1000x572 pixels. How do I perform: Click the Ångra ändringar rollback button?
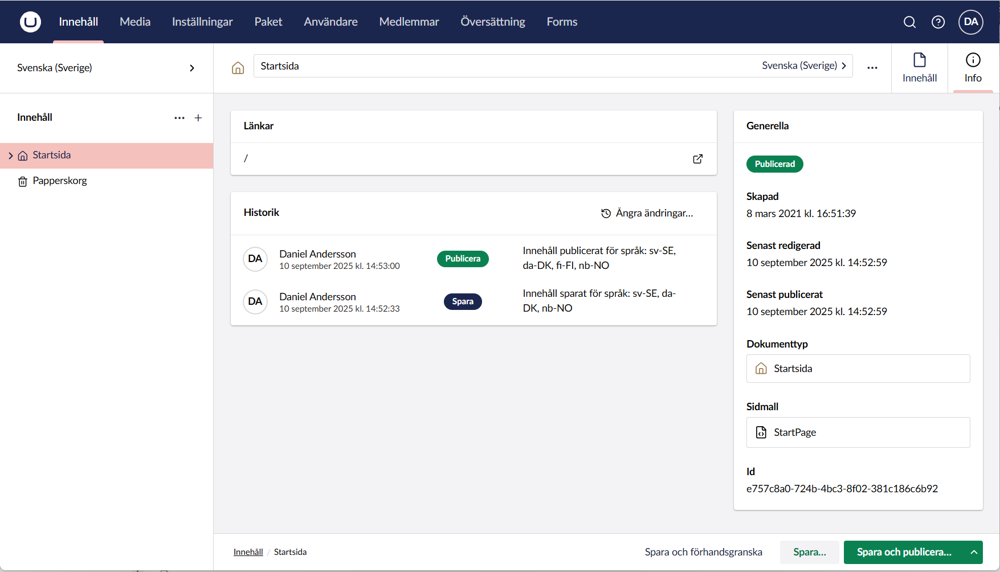tap(647, 213)
